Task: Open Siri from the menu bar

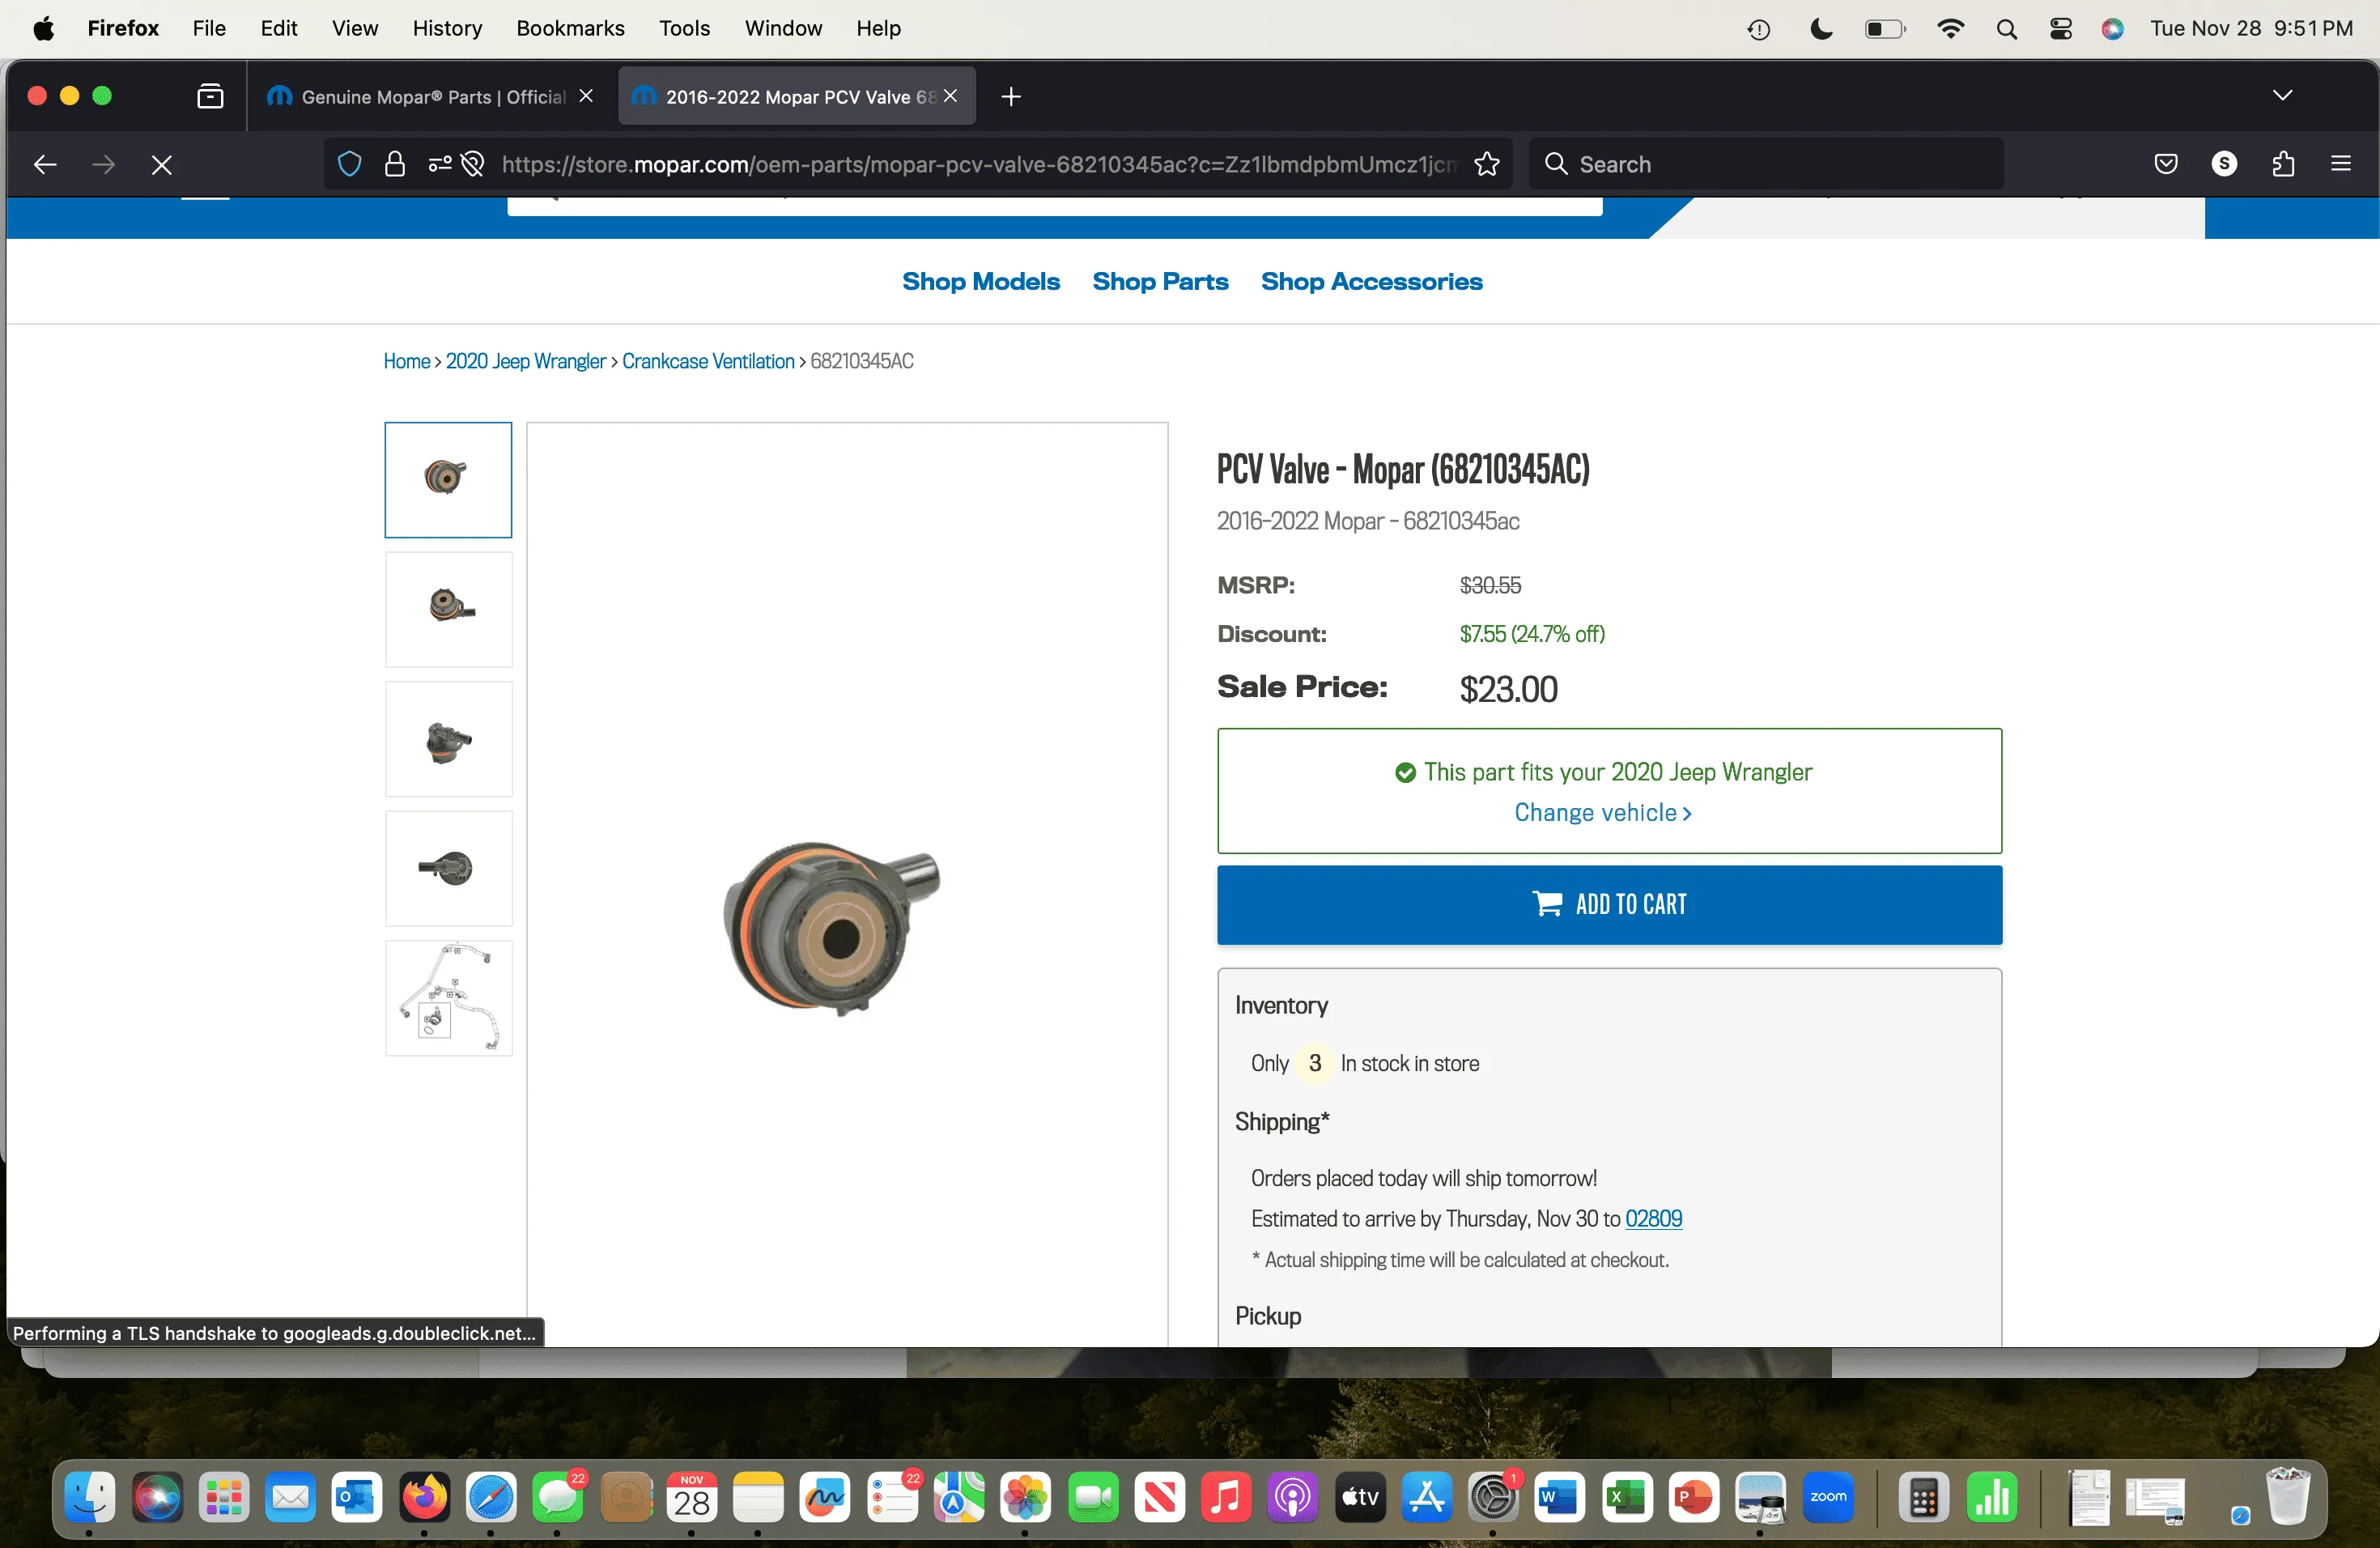Action: point(2113,29)
